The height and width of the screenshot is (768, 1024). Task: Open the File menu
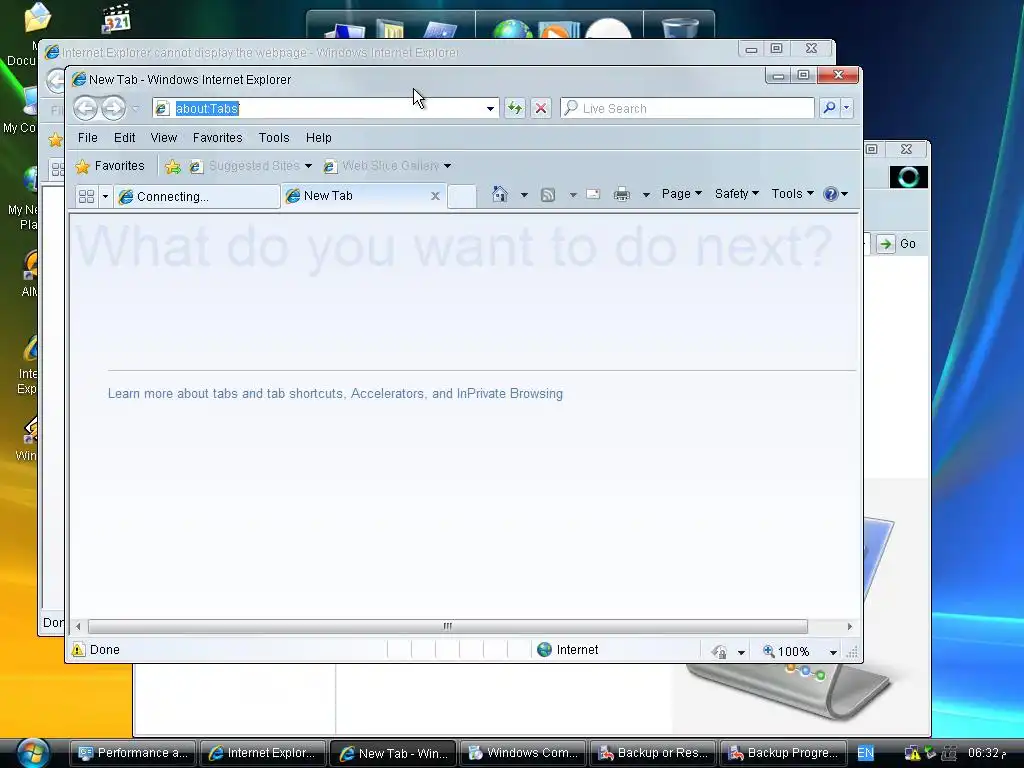[88, 138]
